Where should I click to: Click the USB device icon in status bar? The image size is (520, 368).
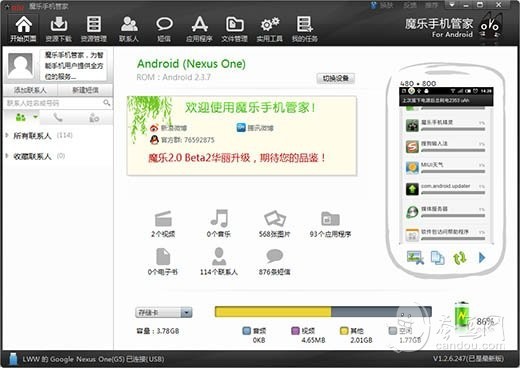[x=13, y=359]
